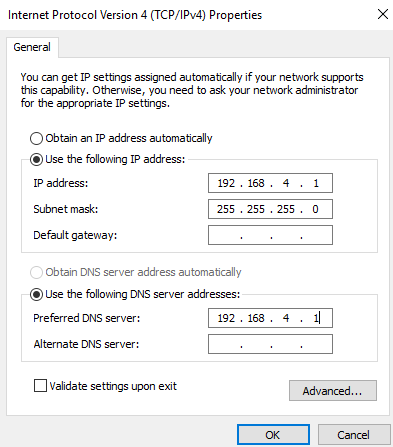Click the Preferred DNS server field

270,318
